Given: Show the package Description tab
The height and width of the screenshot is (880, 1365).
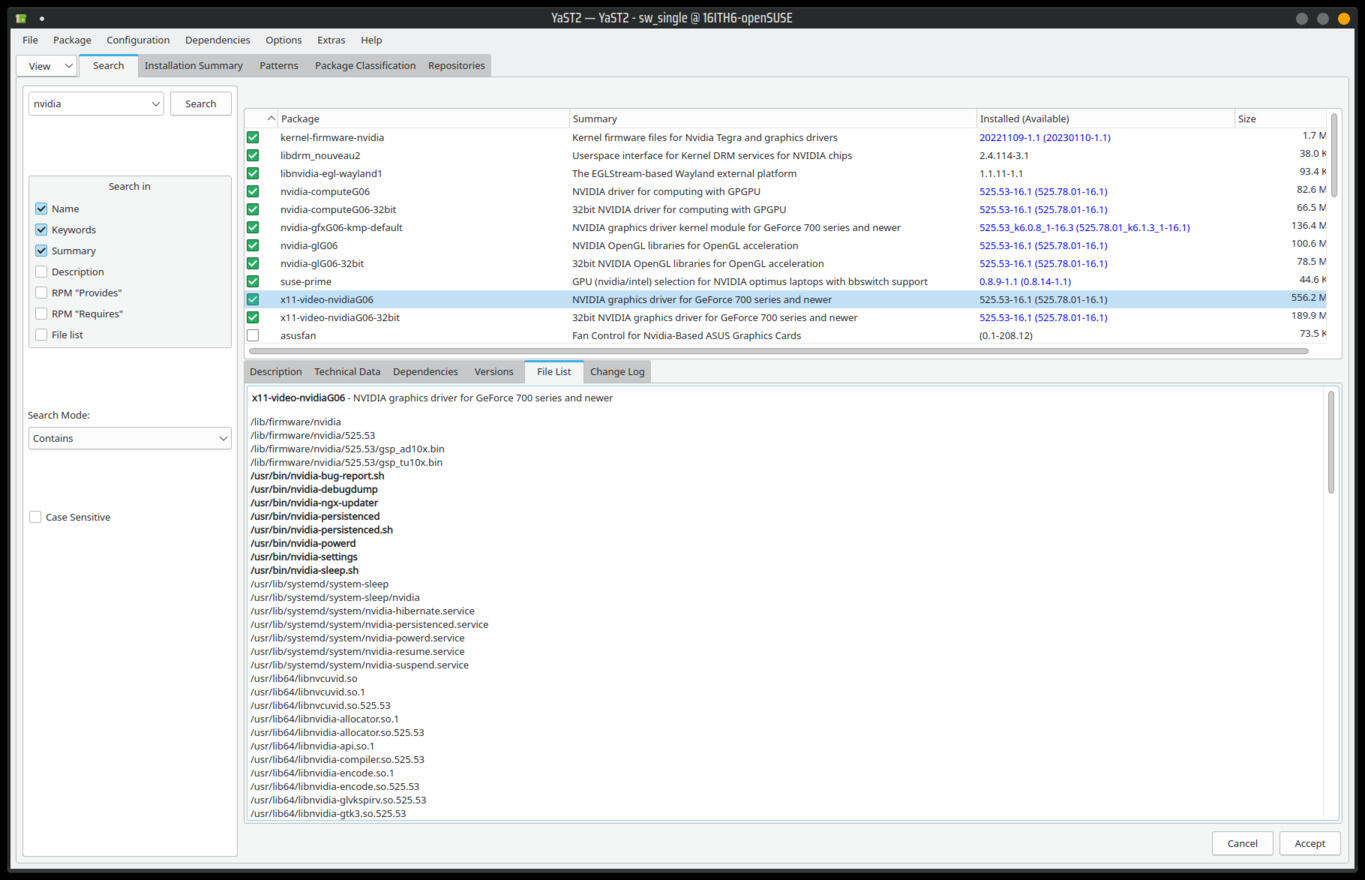Looking at the screenshot, I should 276,372.
